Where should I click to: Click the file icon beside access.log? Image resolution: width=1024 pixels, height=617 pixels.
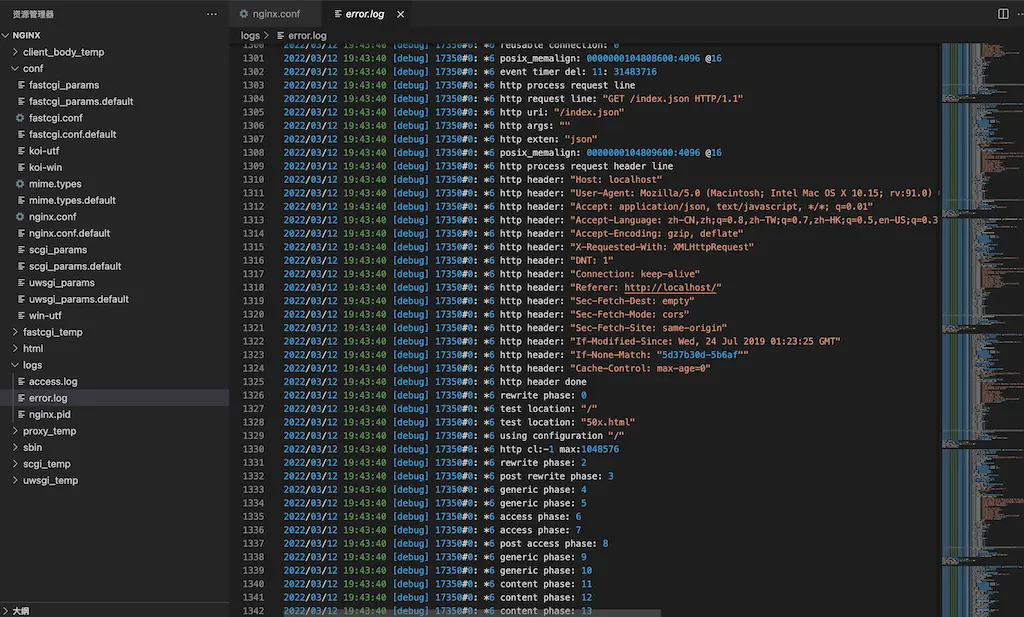[x=20, y=382]
